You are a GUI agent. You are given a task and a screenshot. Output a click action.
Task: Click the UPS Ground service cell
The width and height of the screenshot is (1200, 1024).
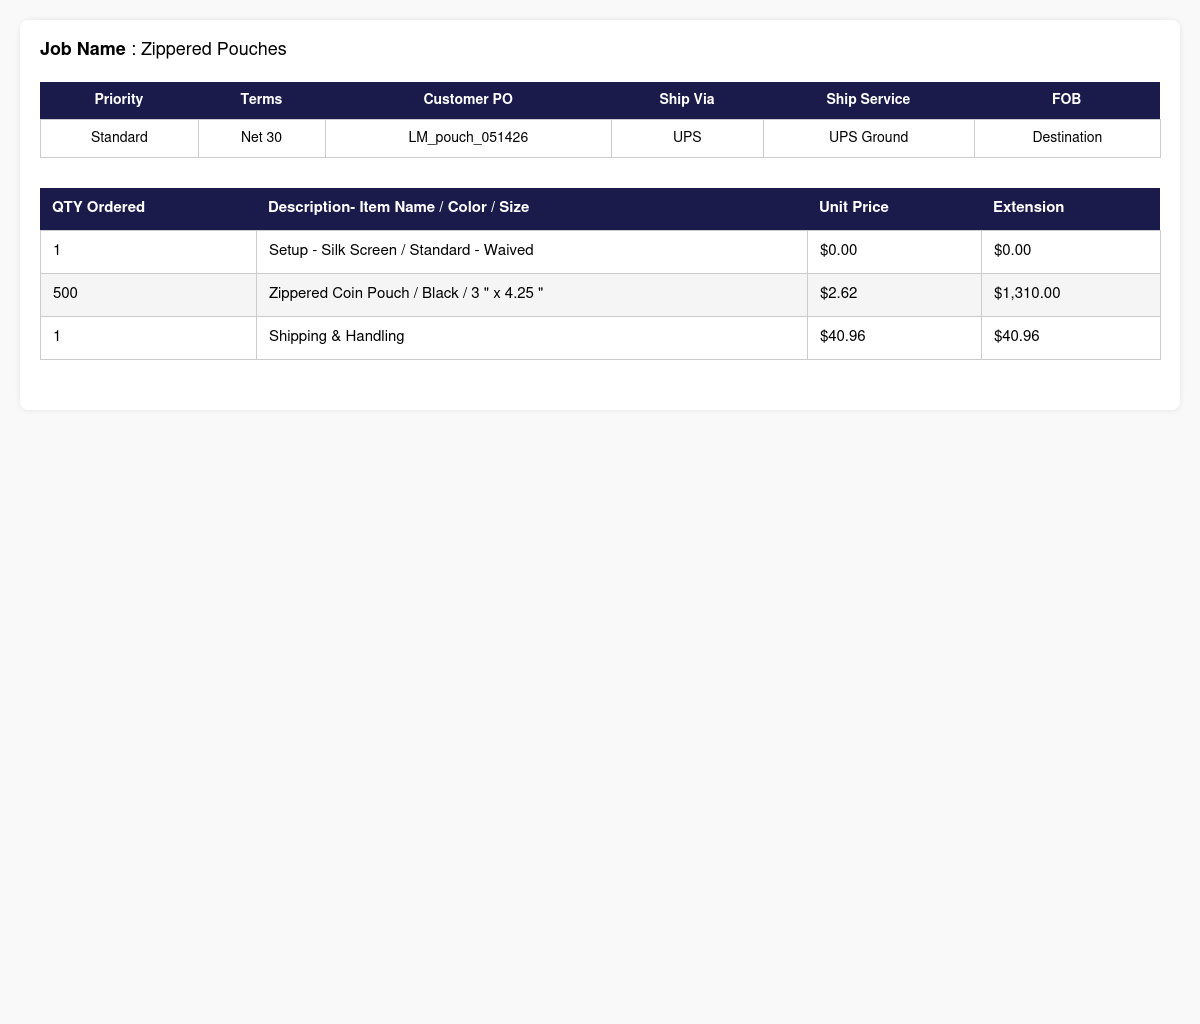click(x=868, y=138)
